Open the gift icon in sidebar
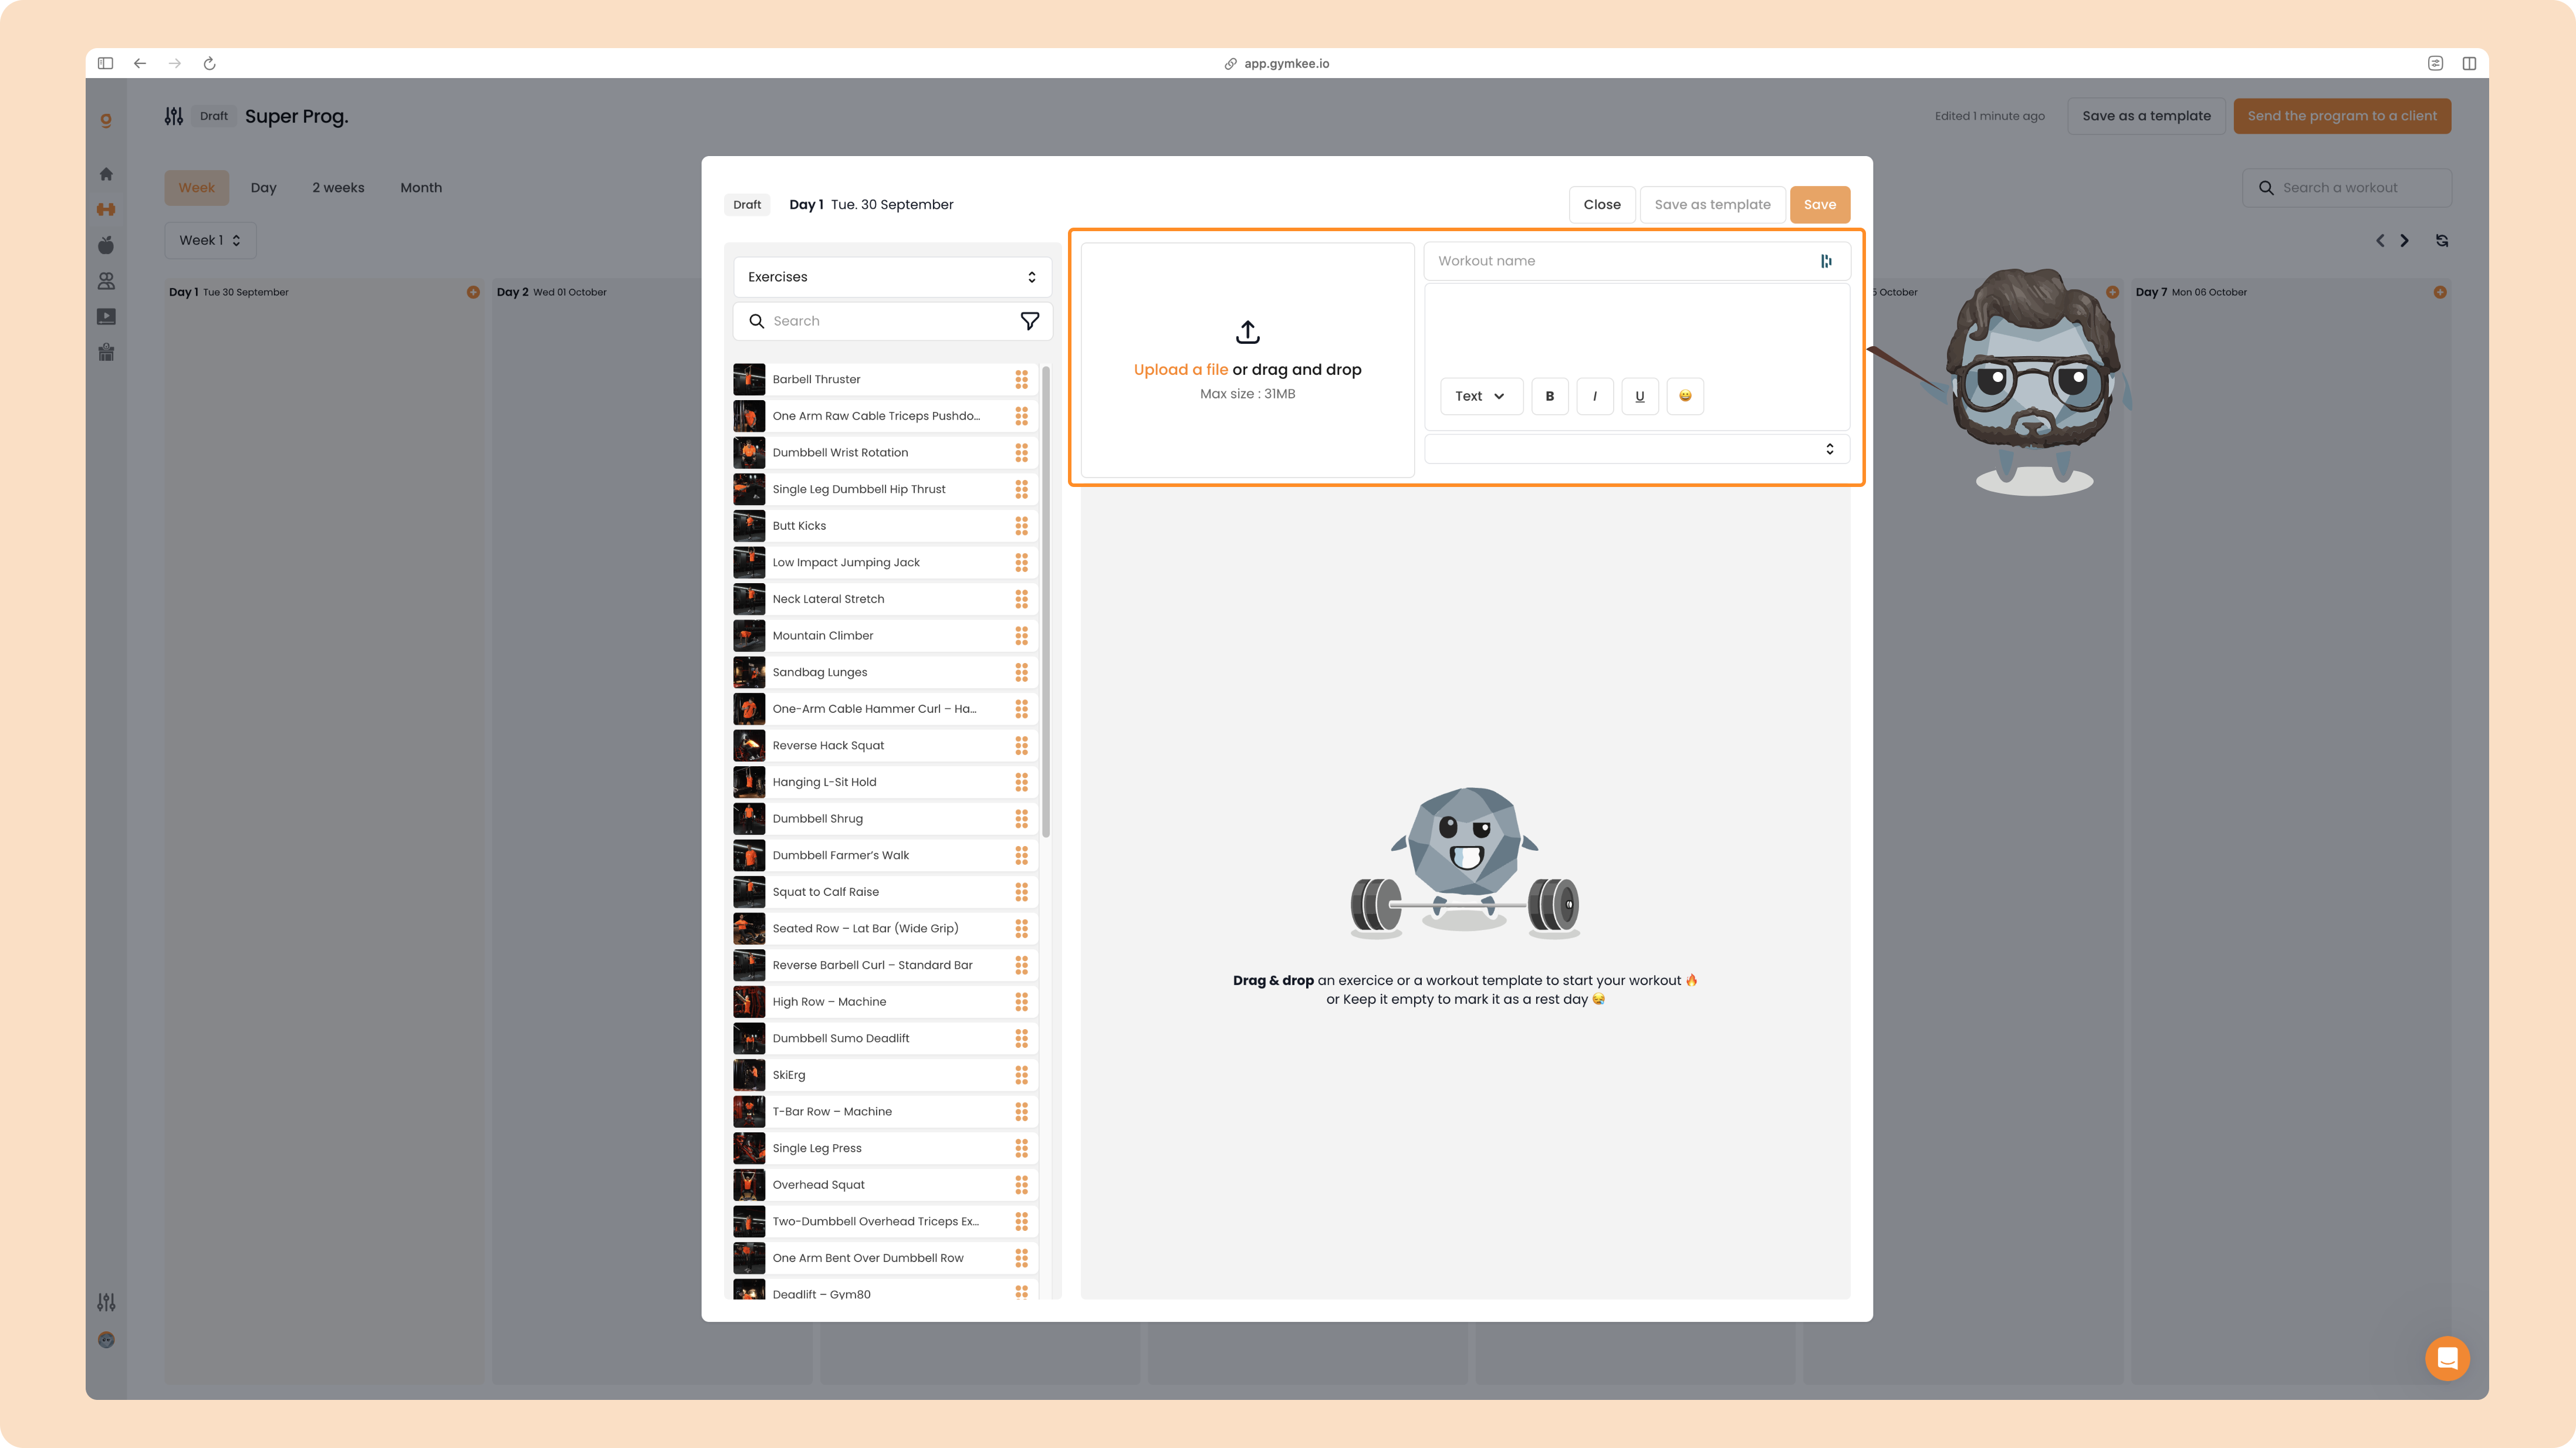Viewport: 2576px width, 1448px height. [x=106, y=352]
